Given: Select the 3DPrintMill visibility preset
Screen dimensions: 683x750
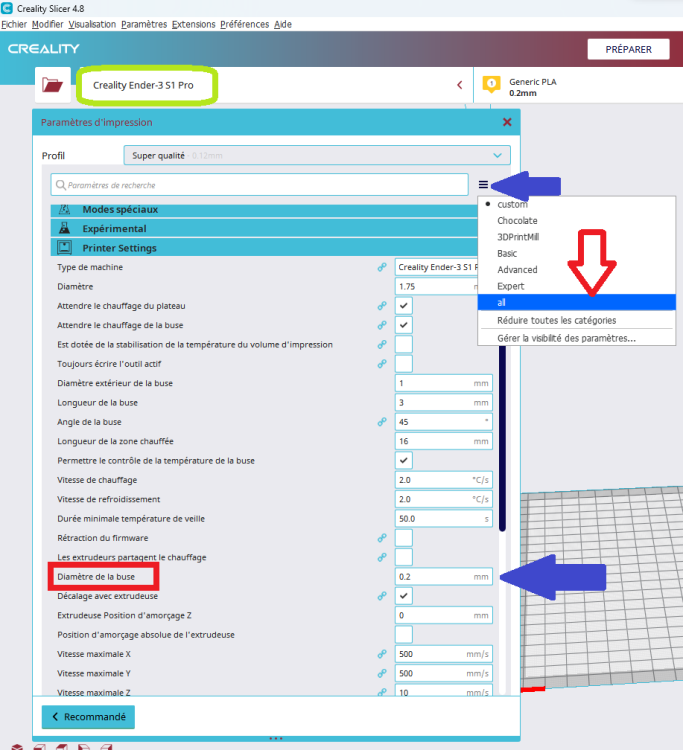Looking at the screenshot, I should (576, 237).
